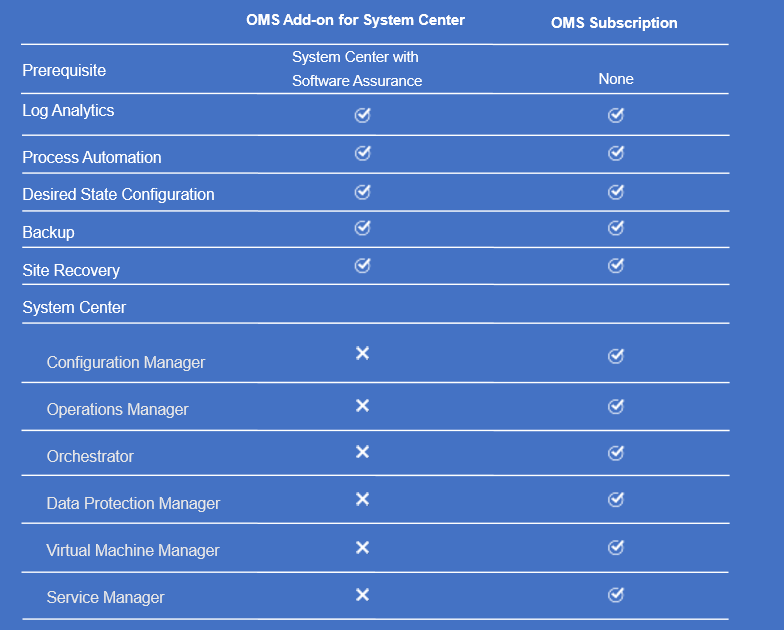
Task: Click Operations Manager X mark under OMS Add-on
Action: [x=362, y=406]
